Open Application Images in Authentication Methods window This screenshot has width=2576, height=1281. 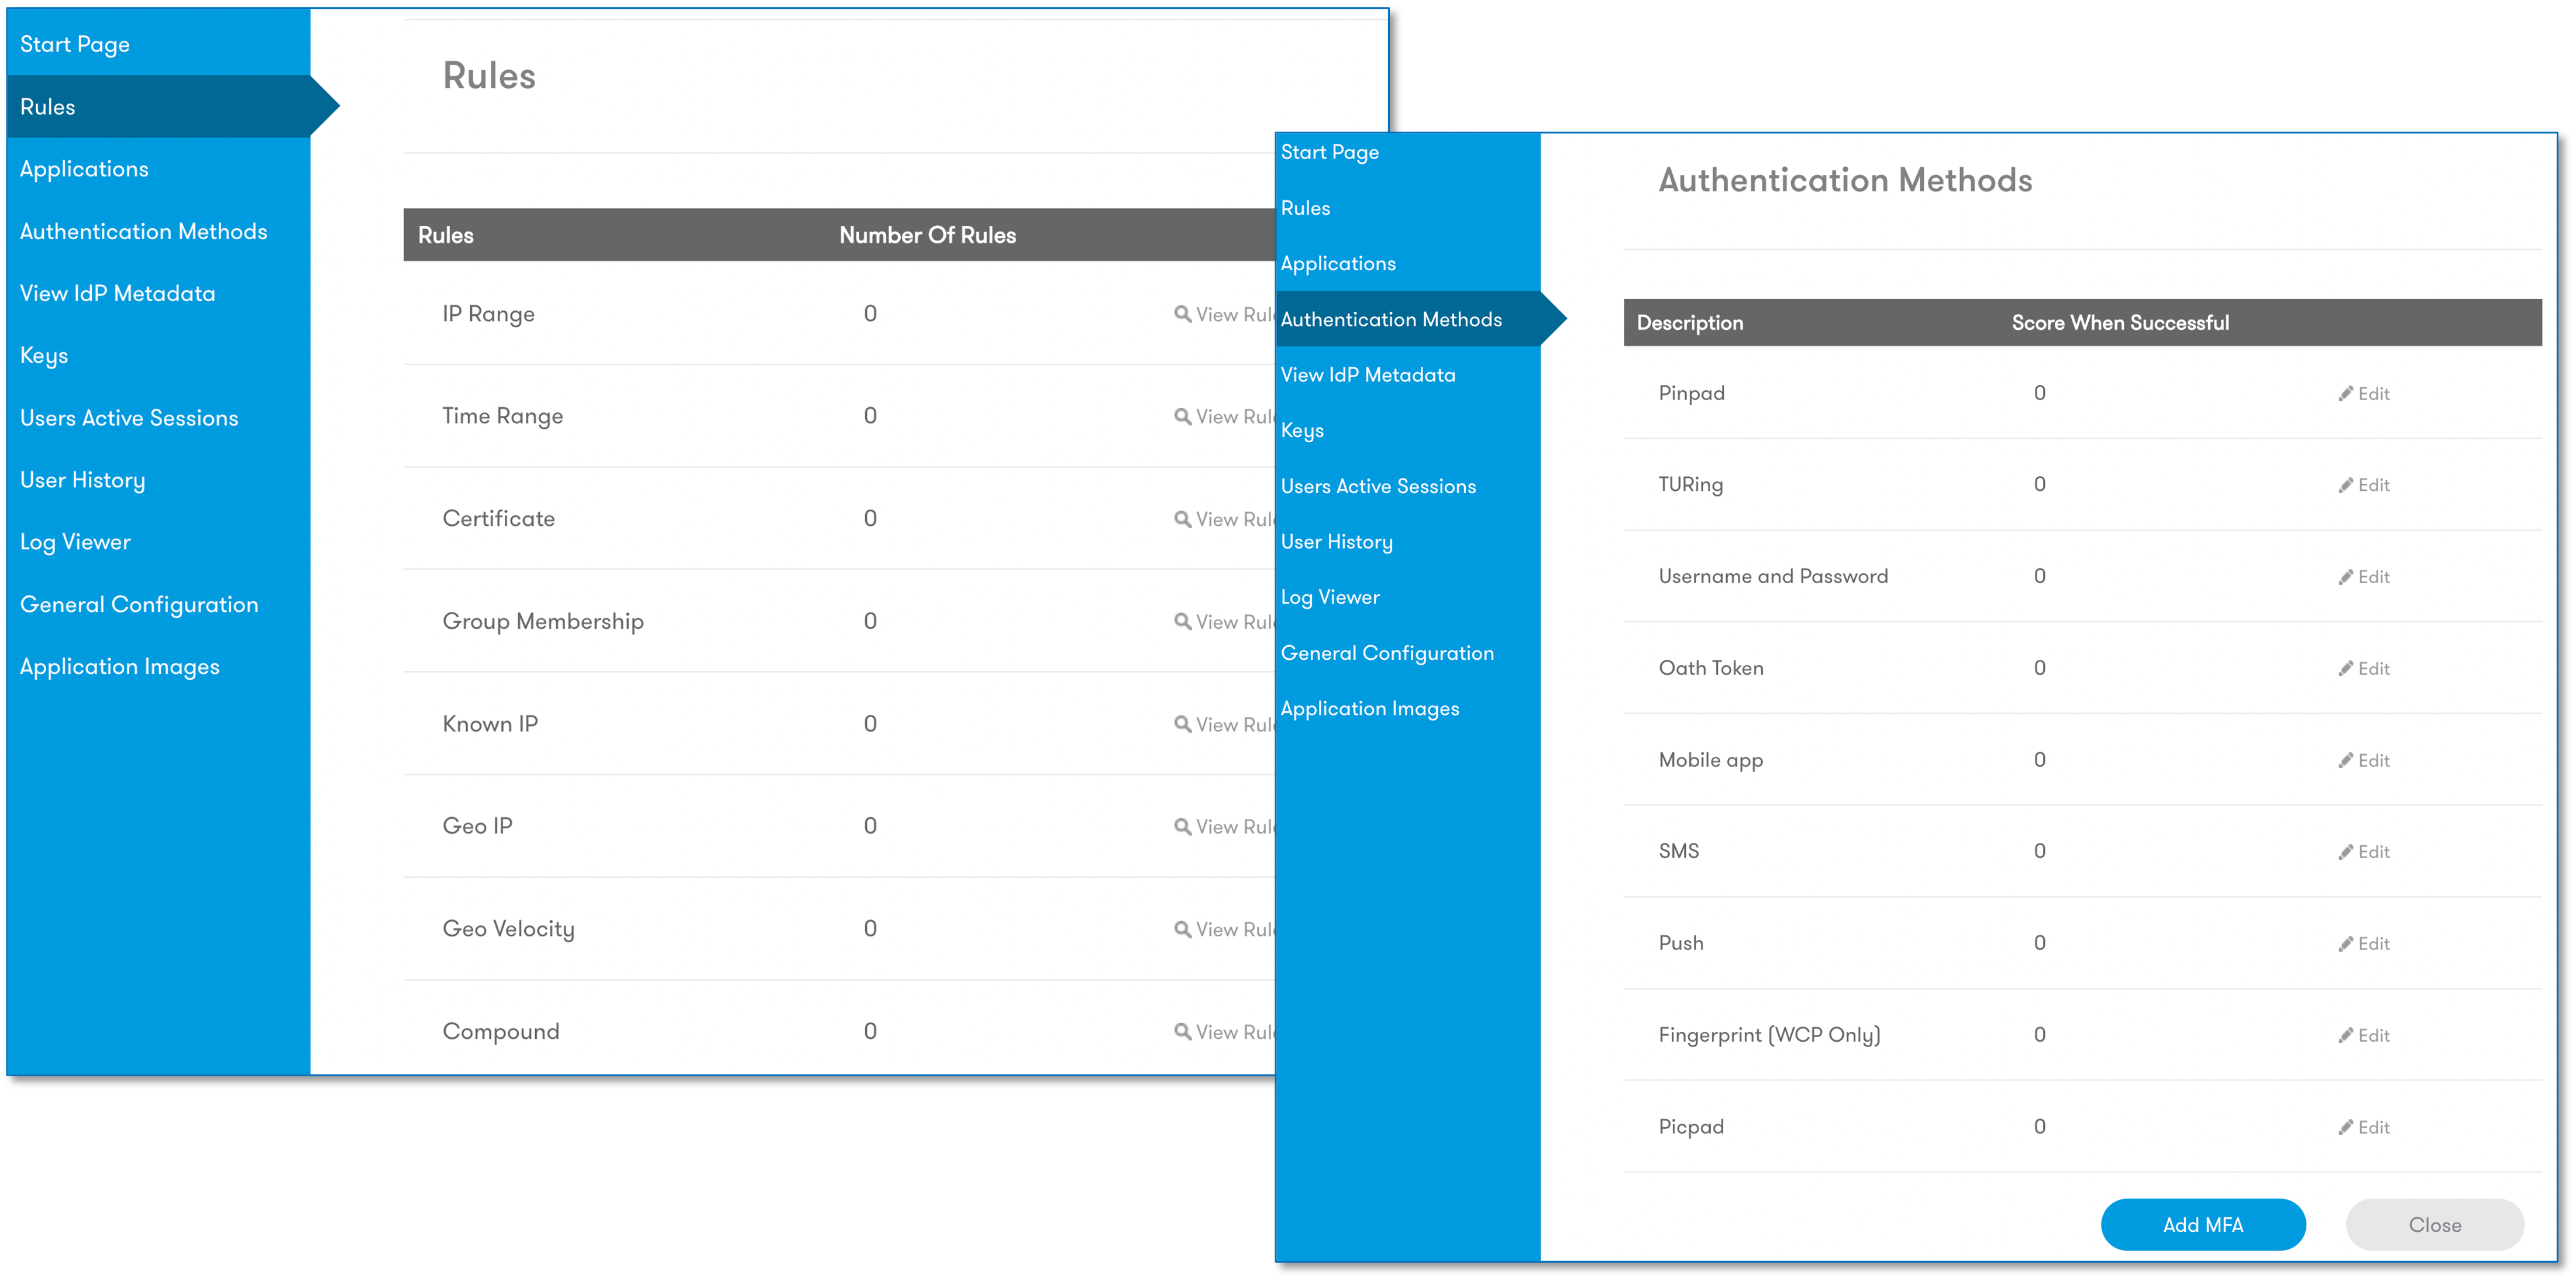pyautogui.click(x=1369, y=709)
